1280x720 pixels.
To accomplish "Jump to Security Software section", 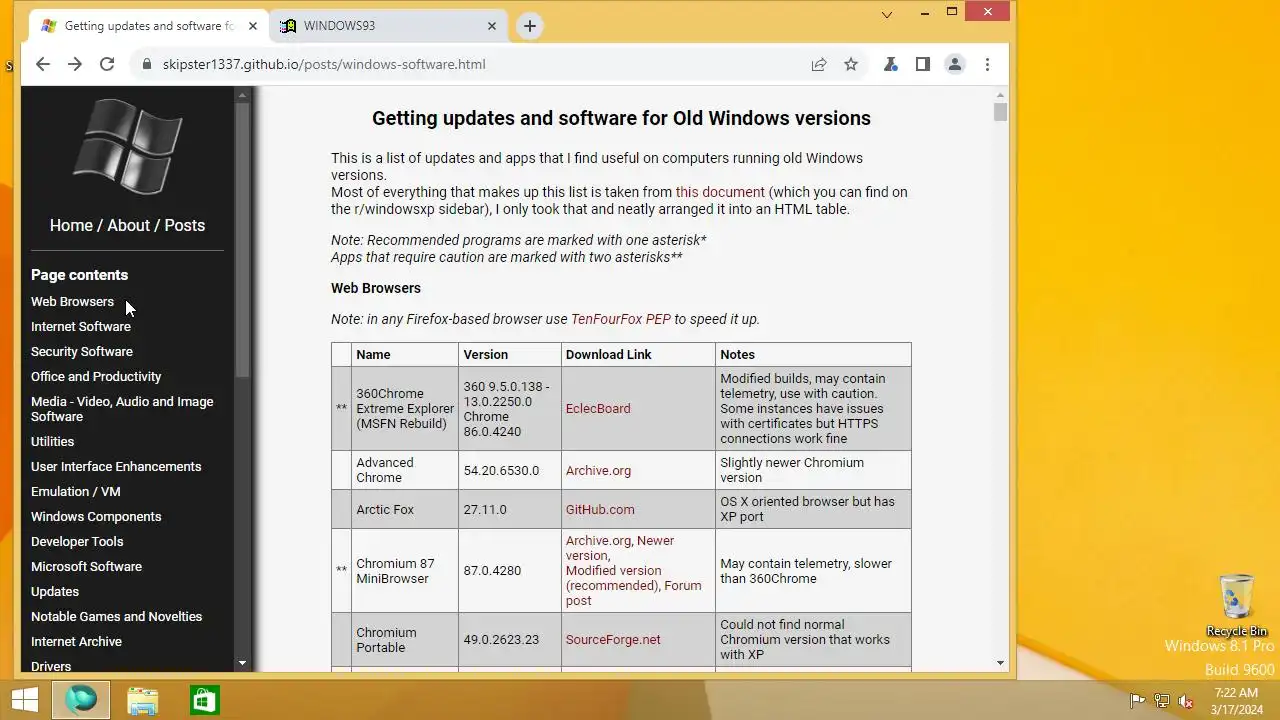I will (82, 351).
